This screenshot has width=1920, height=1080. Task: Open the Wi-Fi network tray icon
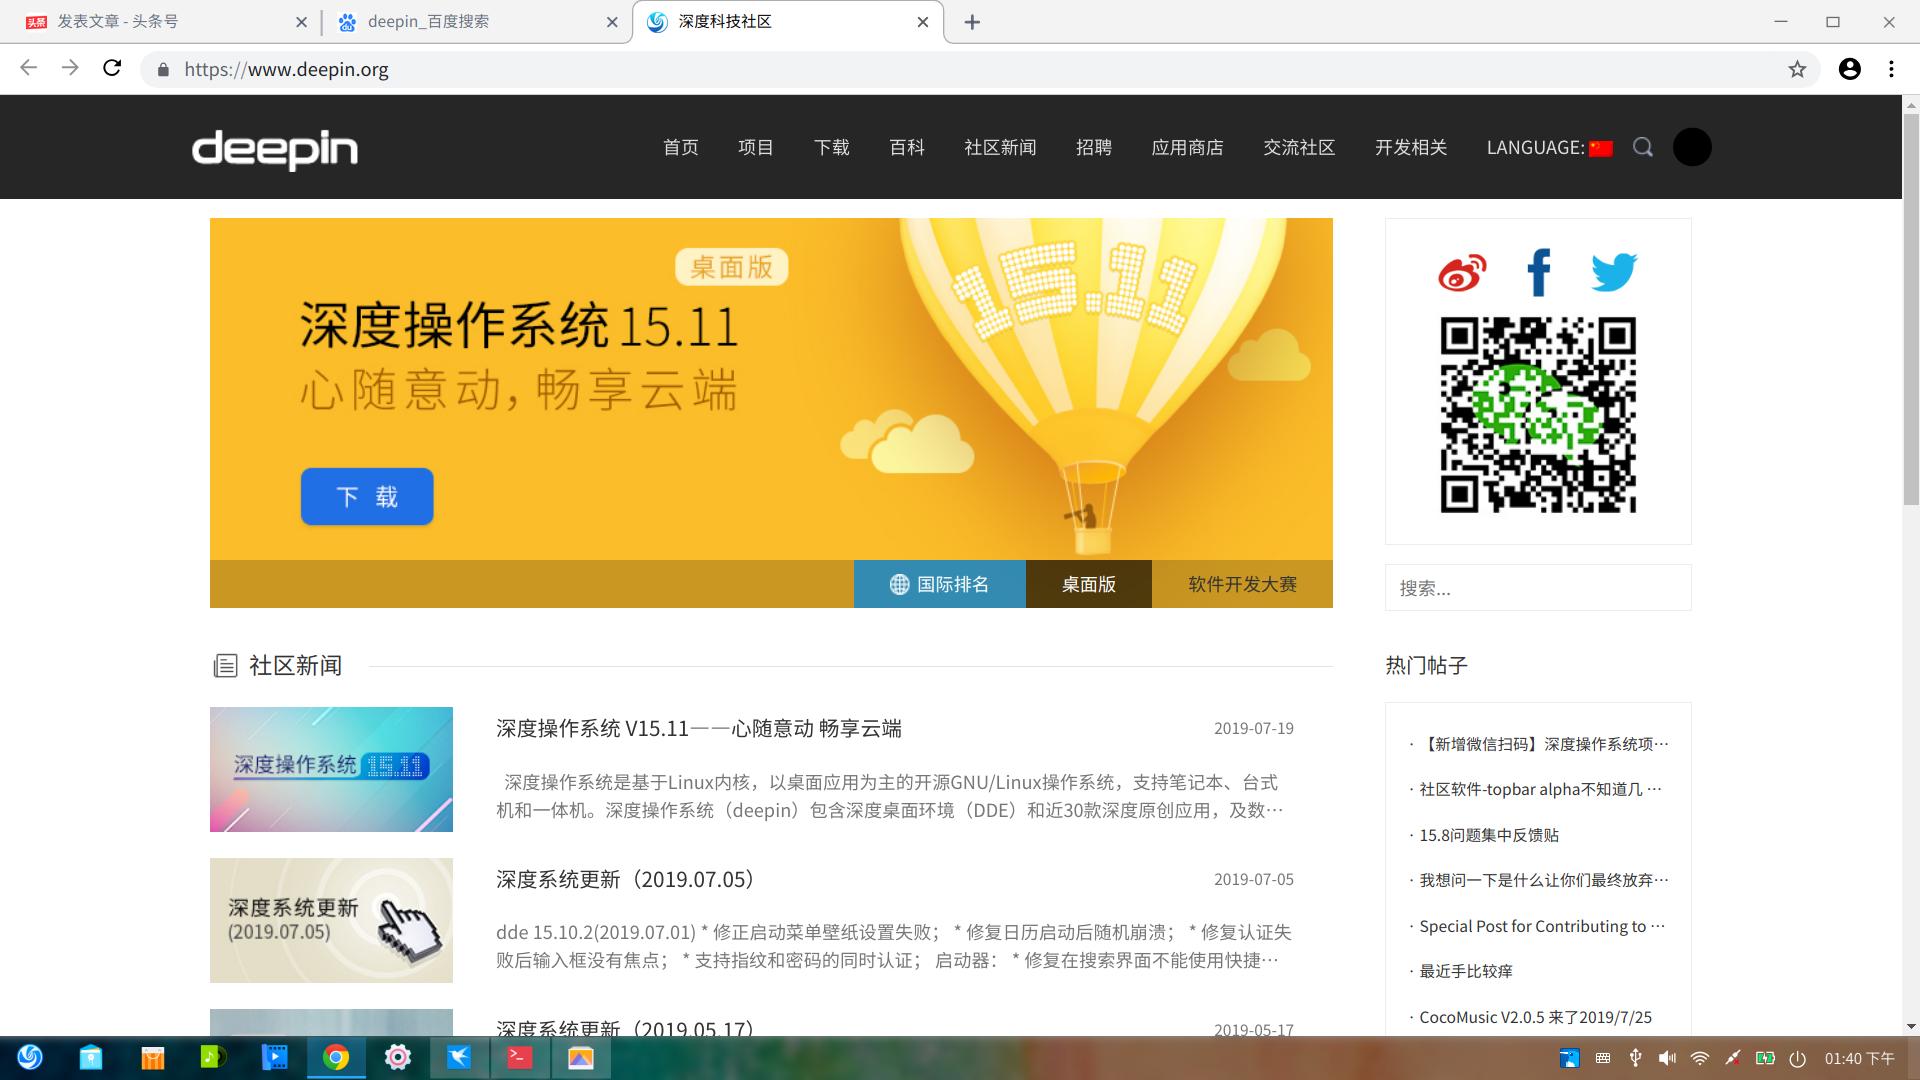pos(1700,1058)
